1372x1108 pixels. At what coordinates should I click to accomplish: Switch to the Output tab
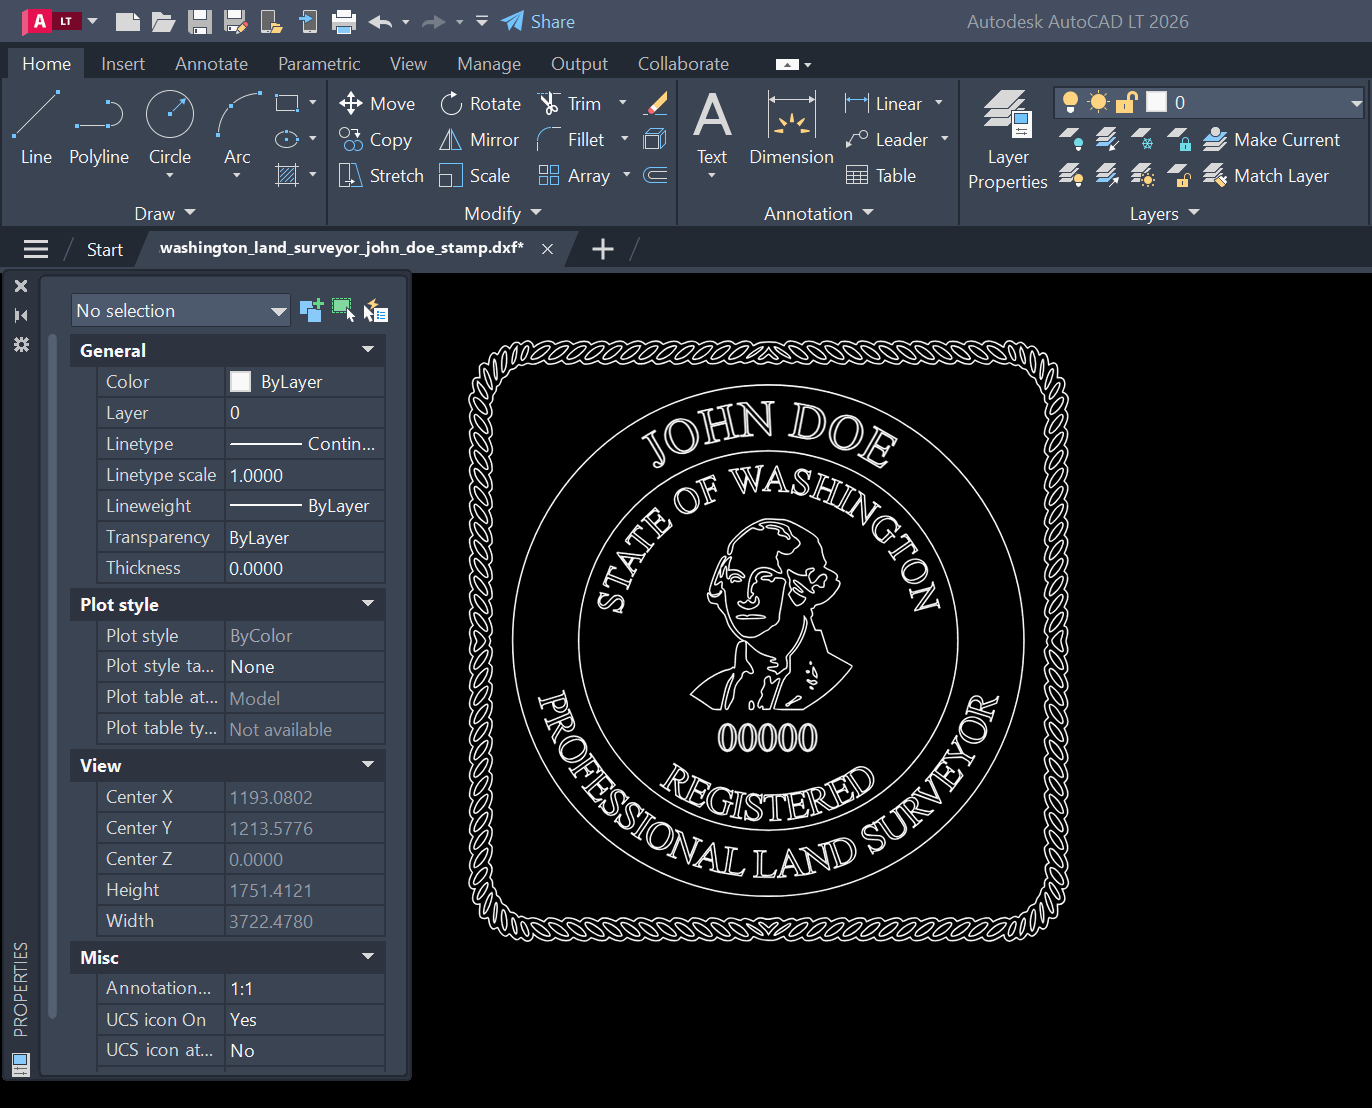(579, 63)
